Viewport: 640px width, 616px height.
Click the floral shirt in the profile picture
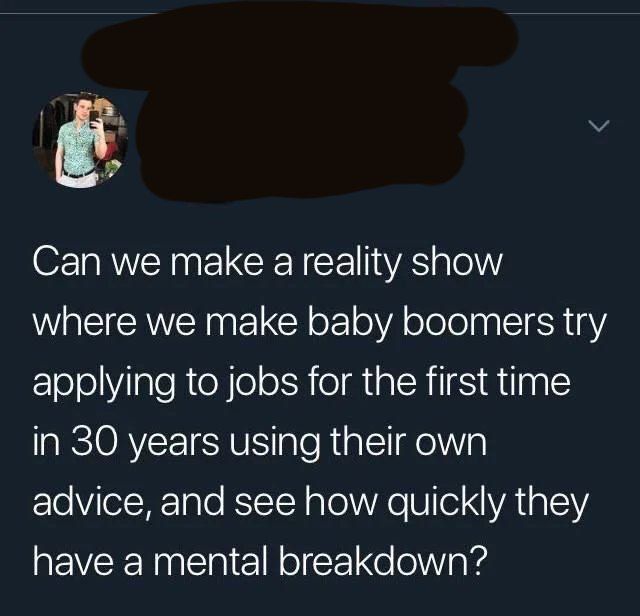click(x=78, y=147)
